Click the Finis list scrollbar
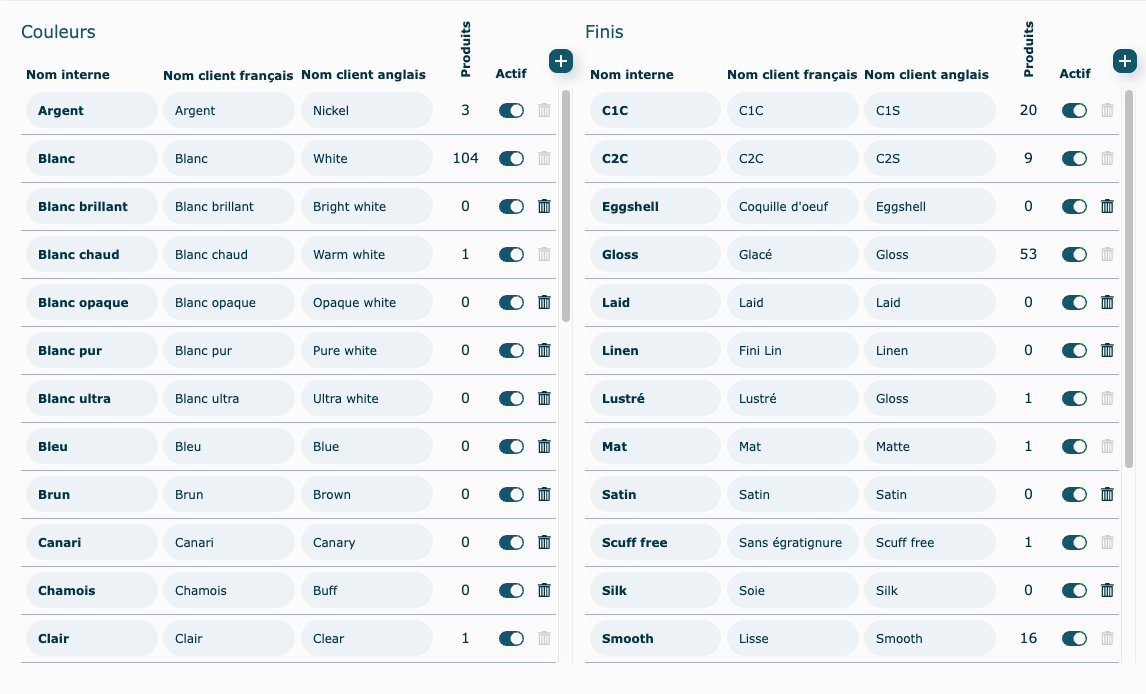The image size is (1146, 694). tap(1129, 270)
